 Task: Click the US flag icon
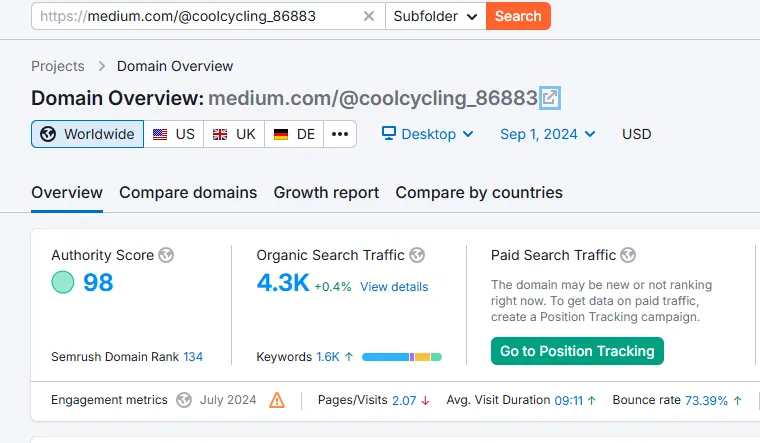[160, 134]
